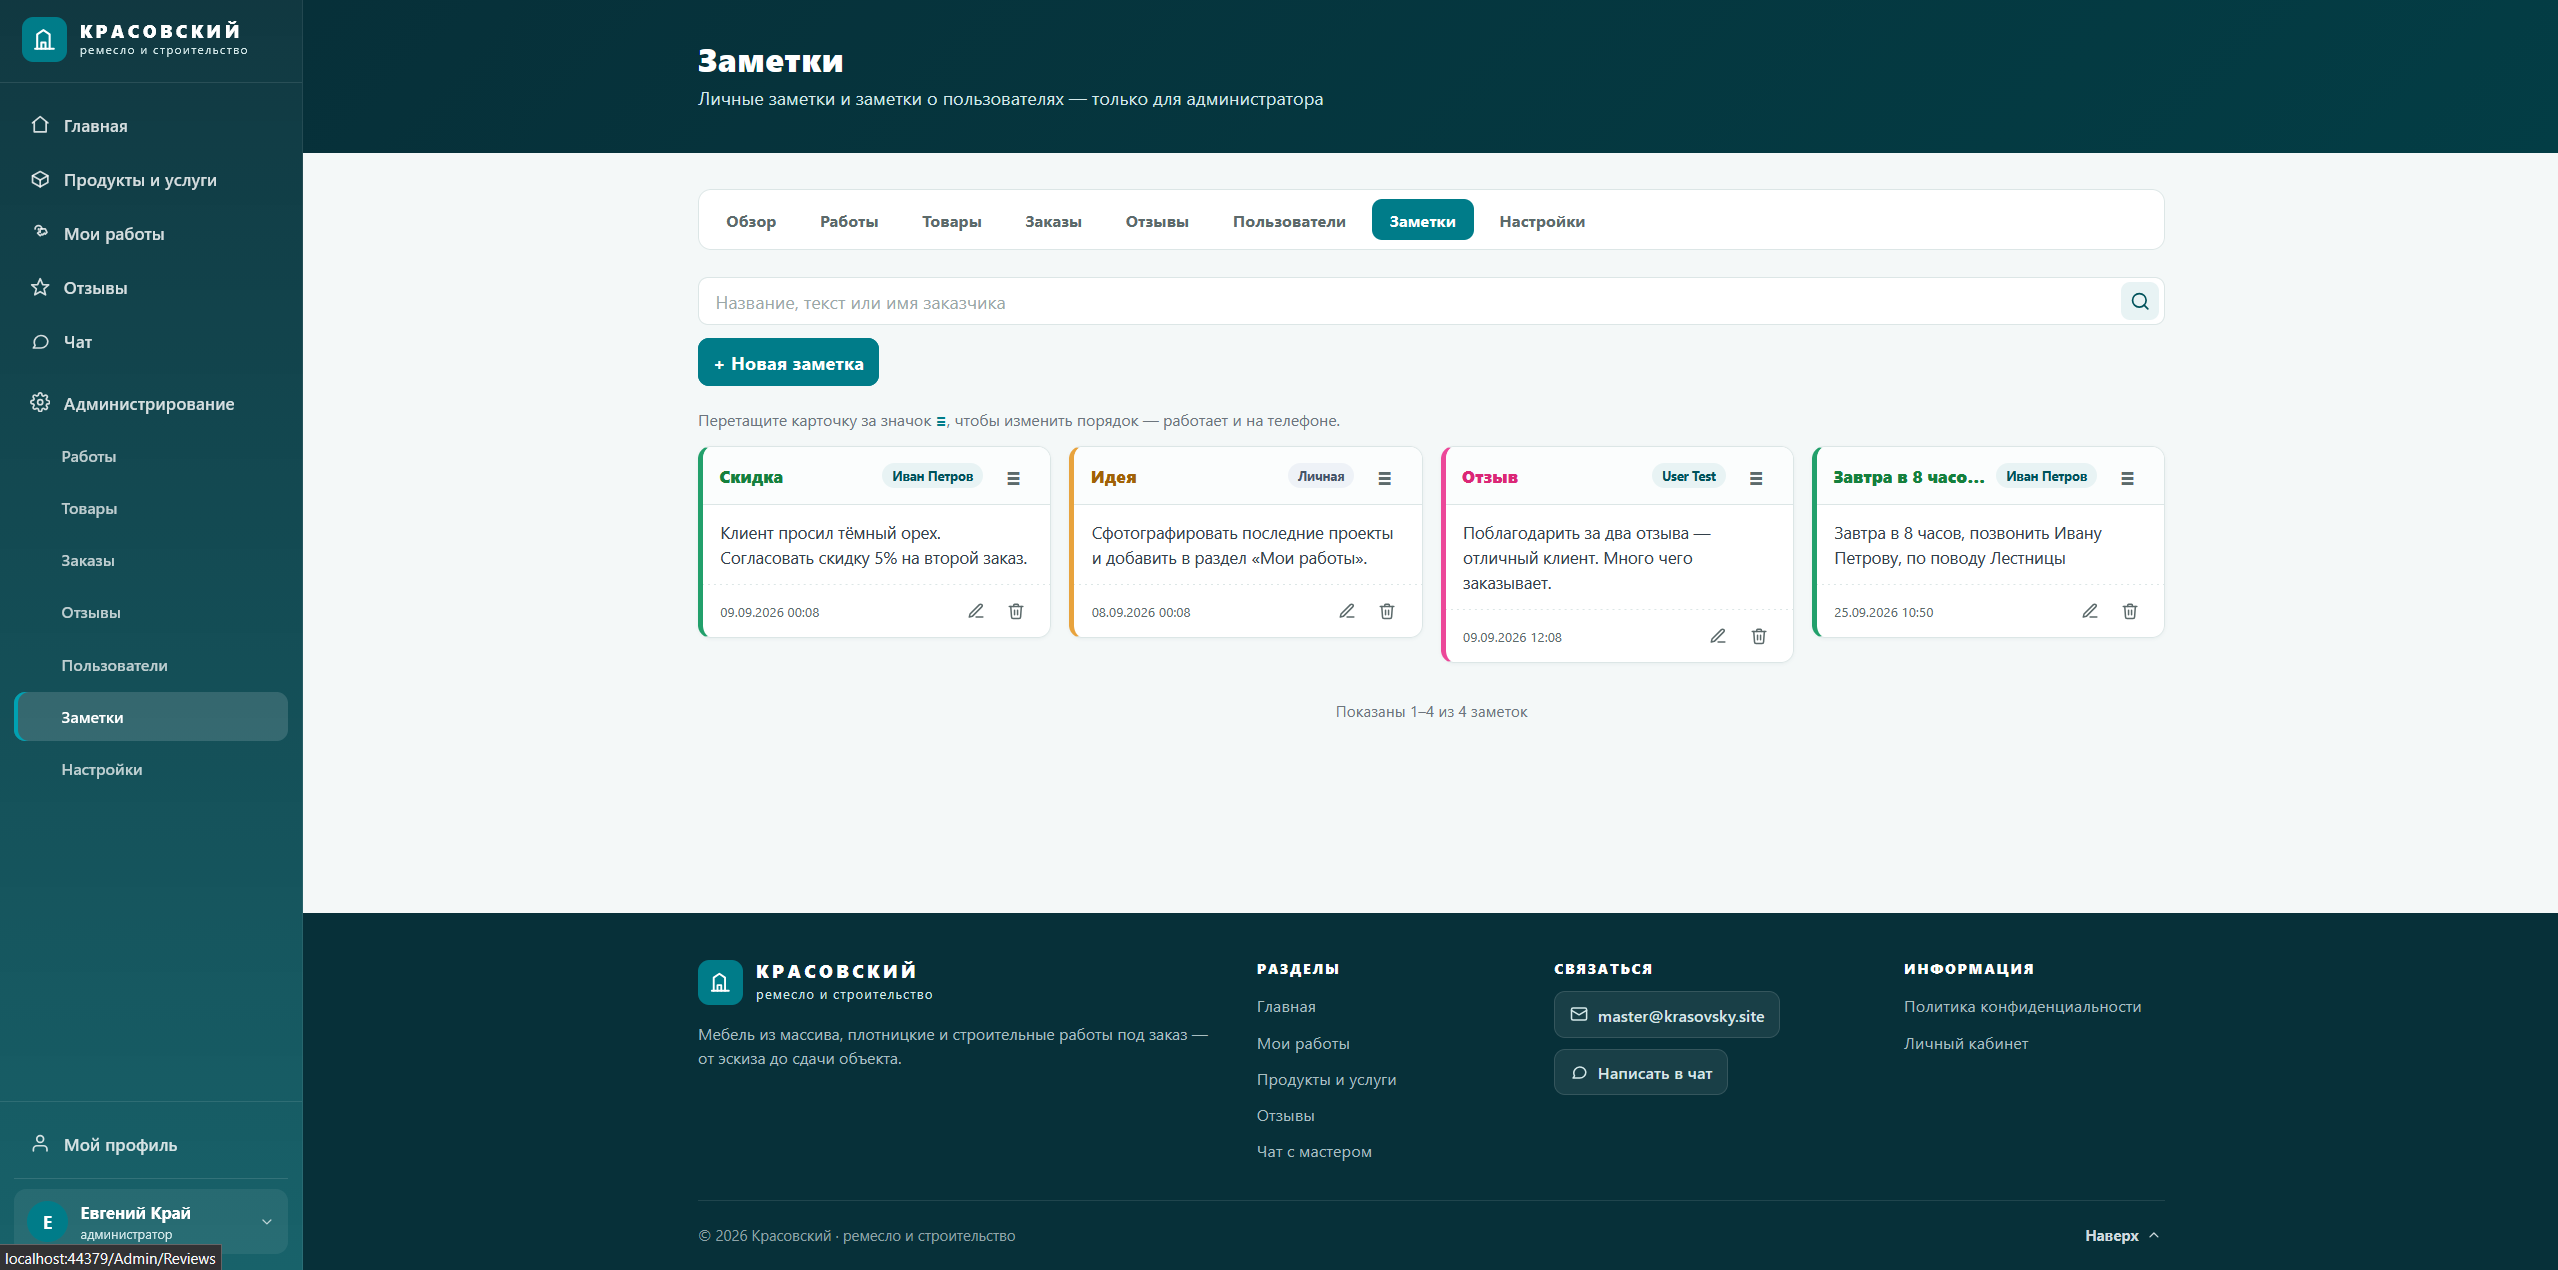2558x1270 pixels.
Task: Edit the Скидка note via pencil icon
Action: (x=976, y=611)
